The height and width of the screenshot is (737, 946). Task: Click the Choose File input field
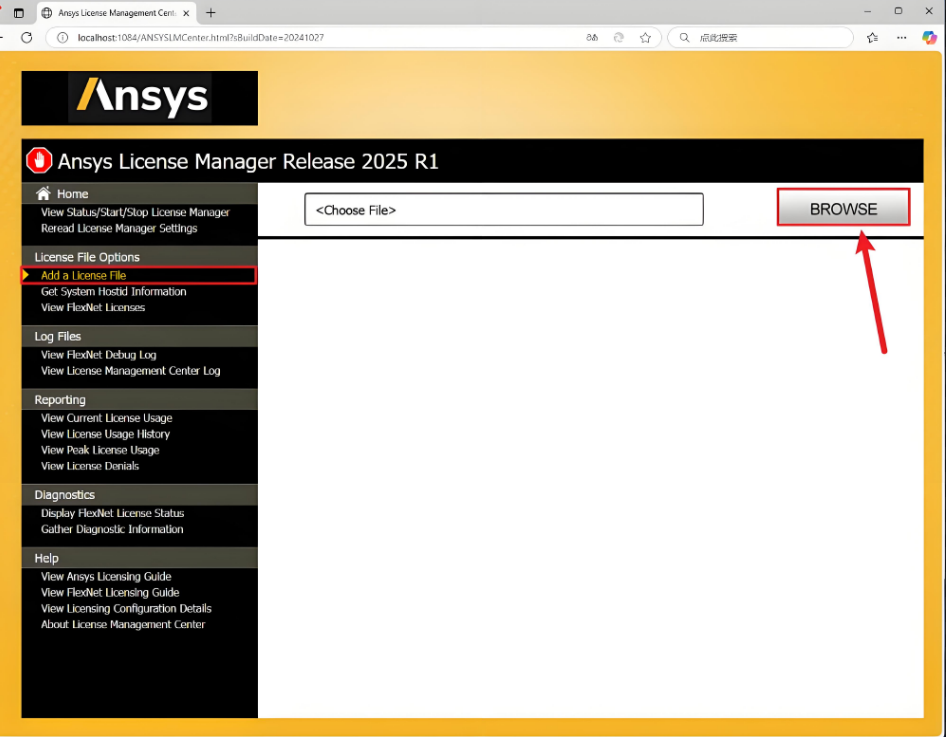click(x=504, y=209)
